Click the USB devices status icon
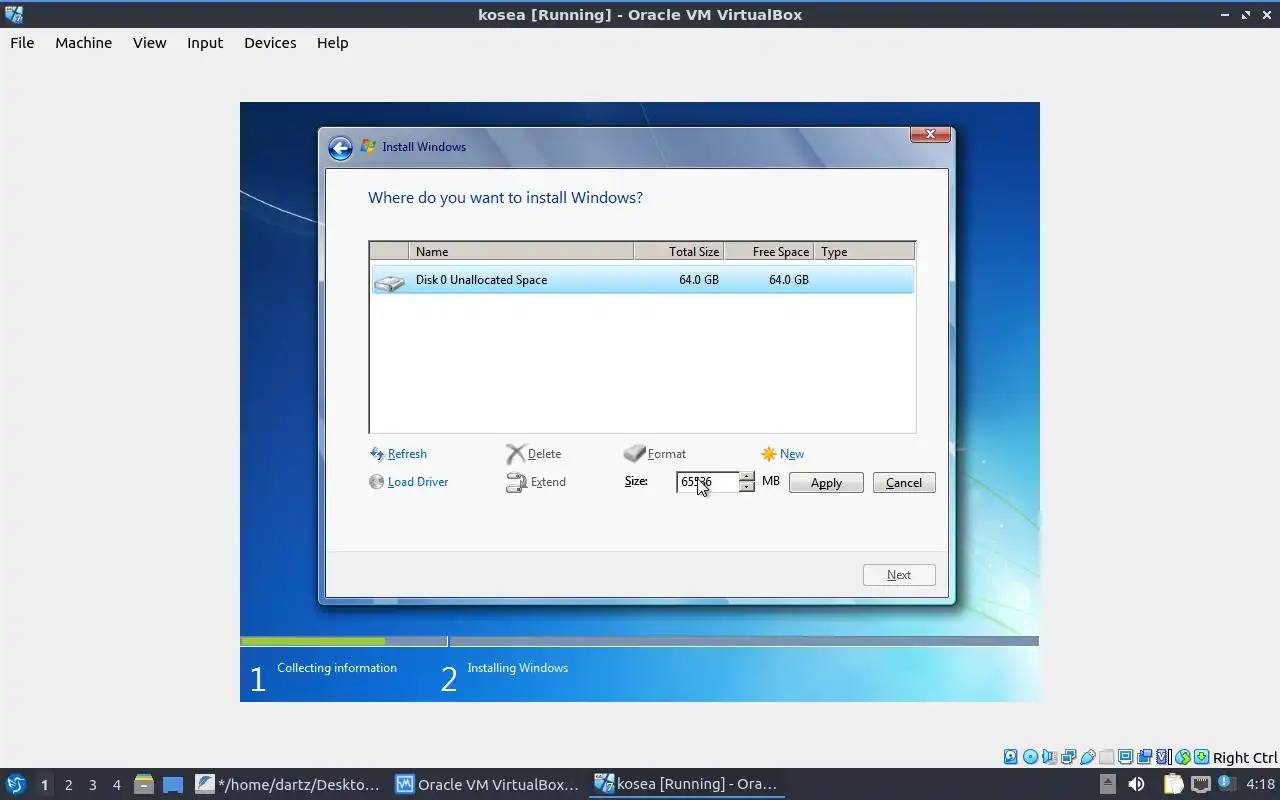This screenshot has width=1280, height=800. (1088, 757)
